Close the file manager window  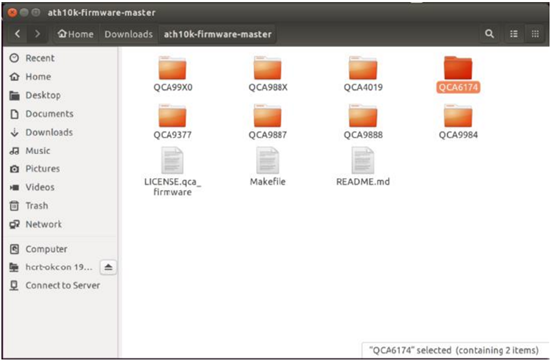point(12,13)
